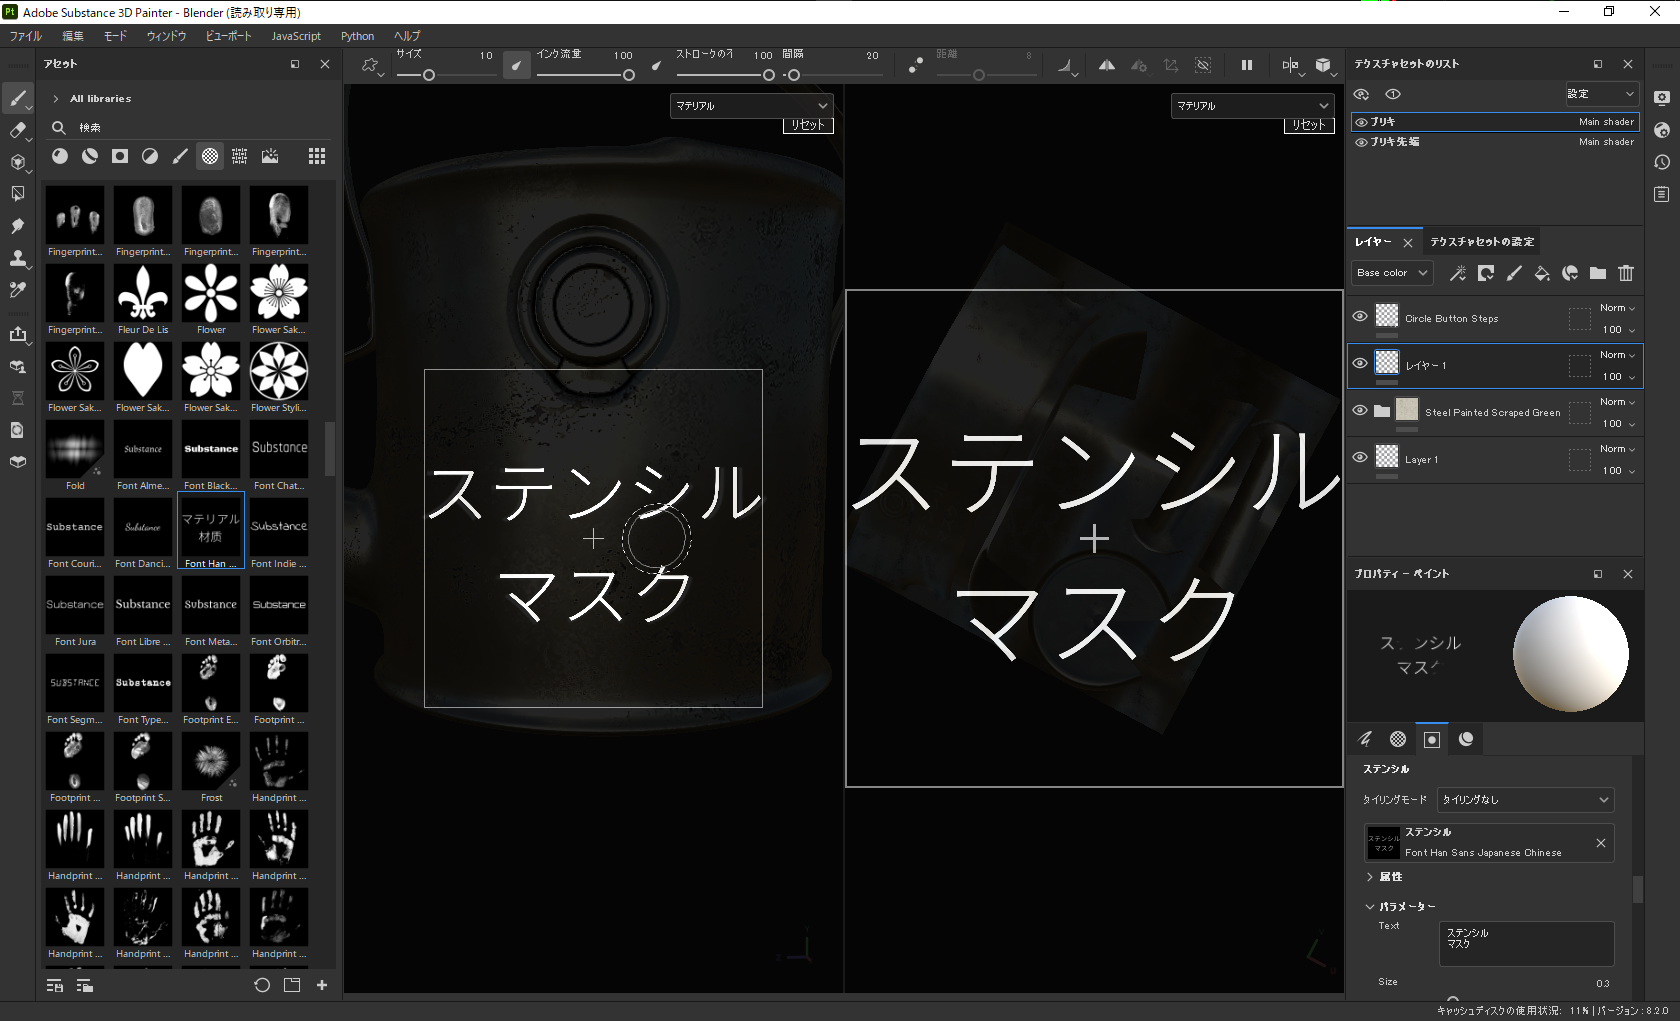
Task: Select the Fleur De Lis asset thumbnail
Action: click(x=142, y=295)
